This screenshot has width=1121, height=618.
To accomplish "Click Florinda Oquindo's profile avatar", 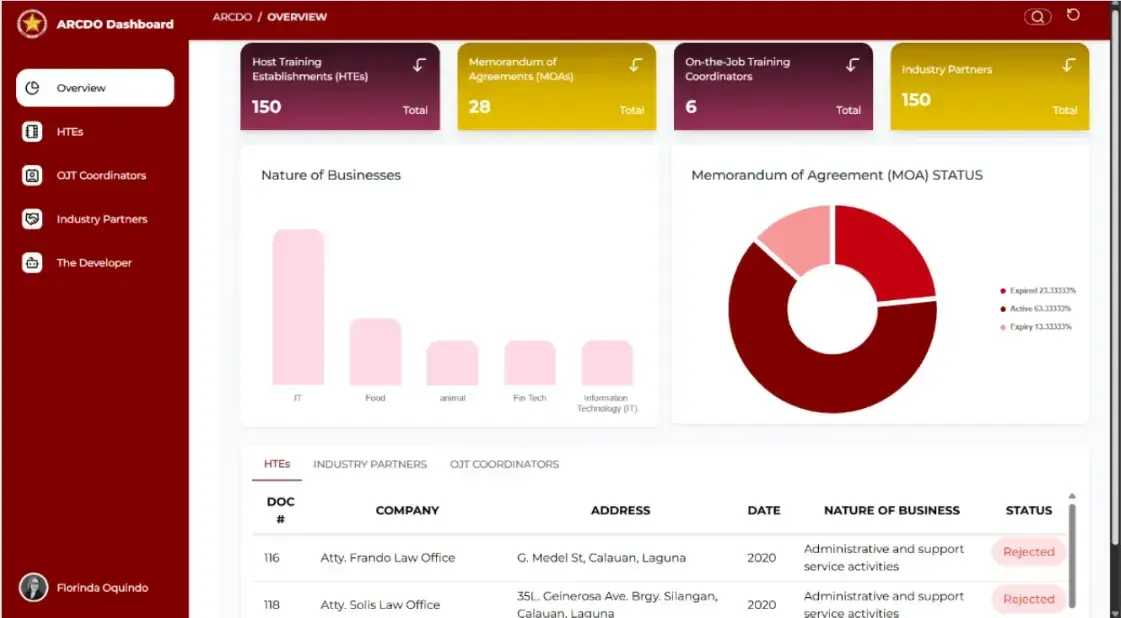I will pos(33,587).
